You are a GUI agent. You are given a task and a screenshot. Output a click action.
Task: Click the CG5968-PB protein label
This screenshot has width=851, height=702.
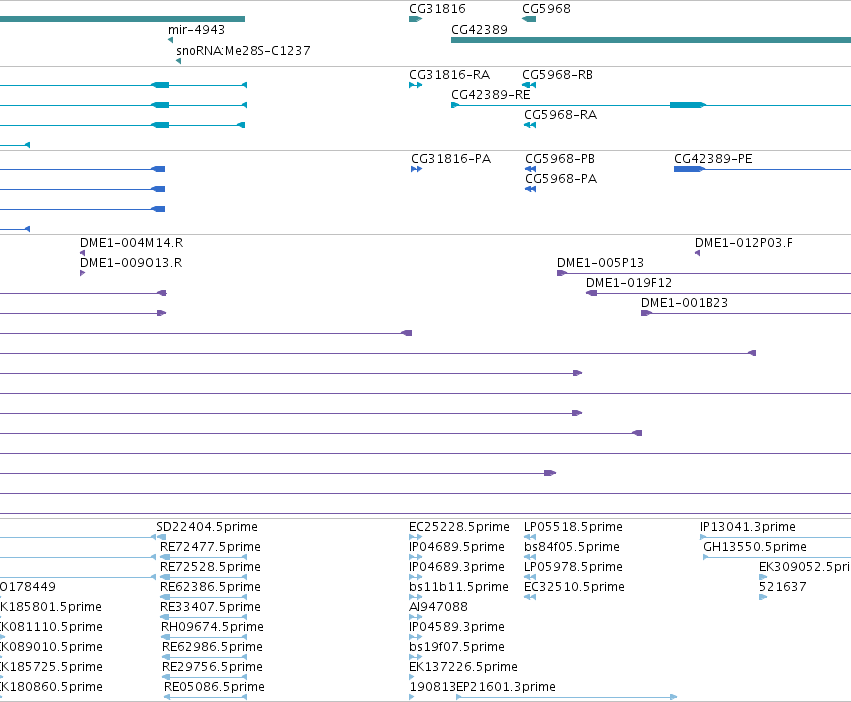point(560,159)
